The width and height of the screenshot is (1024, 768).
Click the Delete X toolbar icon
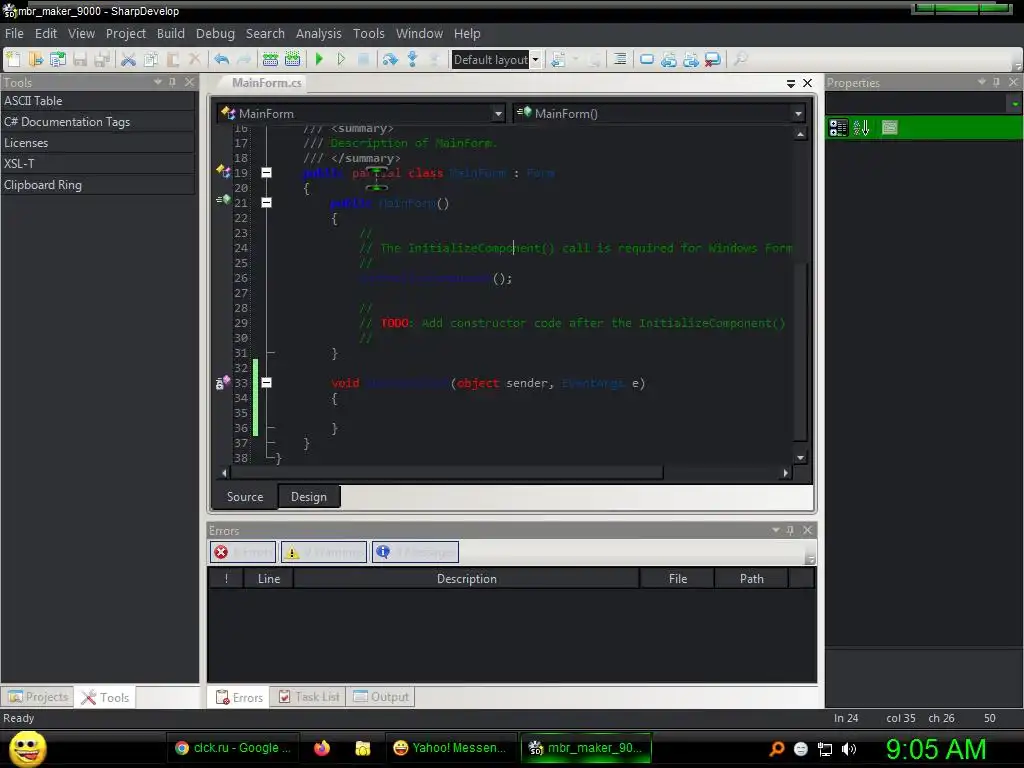pyautogui.click(x=195, y=59)
